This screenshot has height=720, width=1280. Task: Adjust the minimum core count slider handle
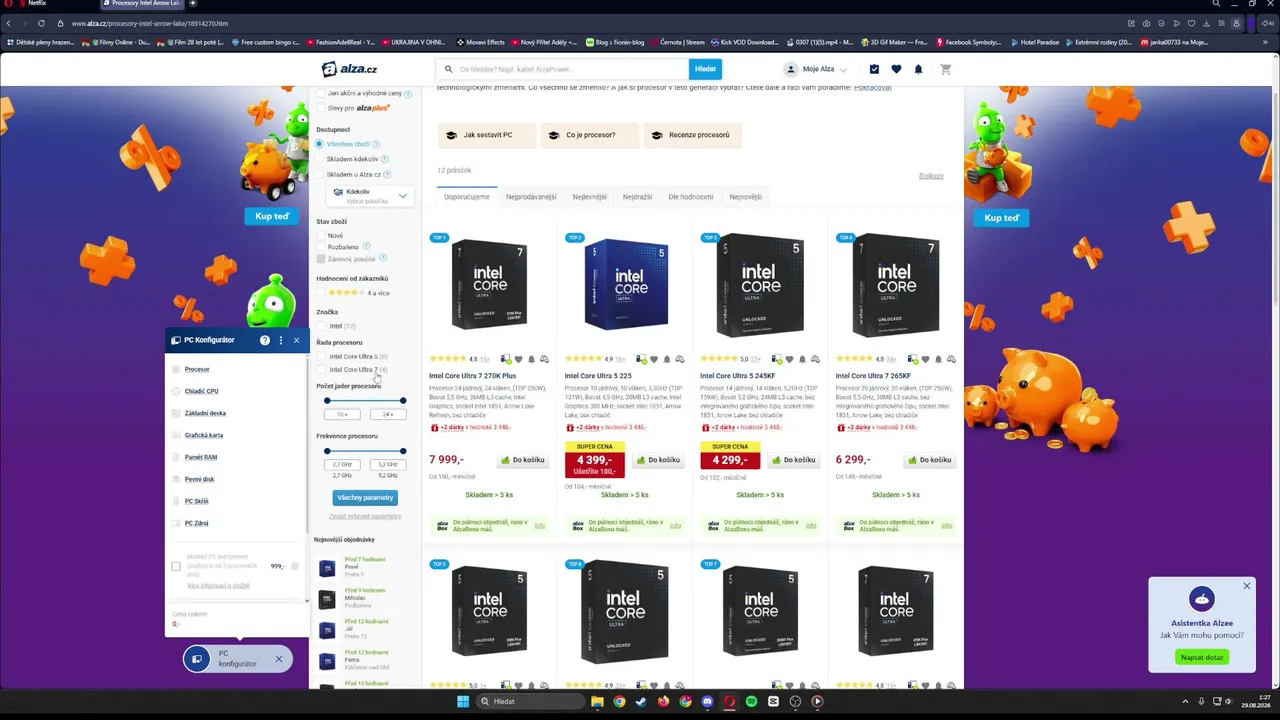point(327,401)
